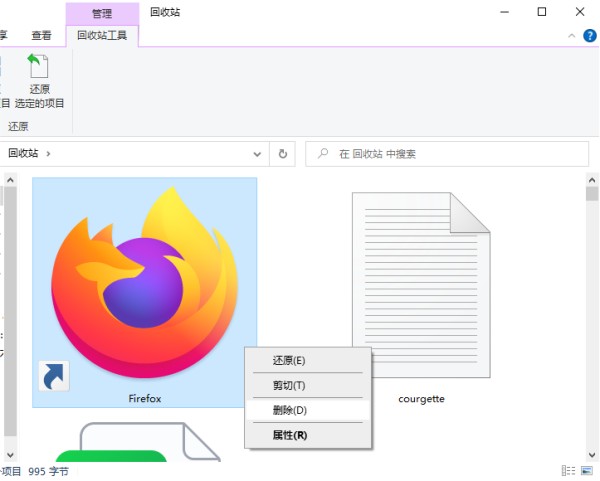Close the Recycle Bin window

click(x=580, y=12)
